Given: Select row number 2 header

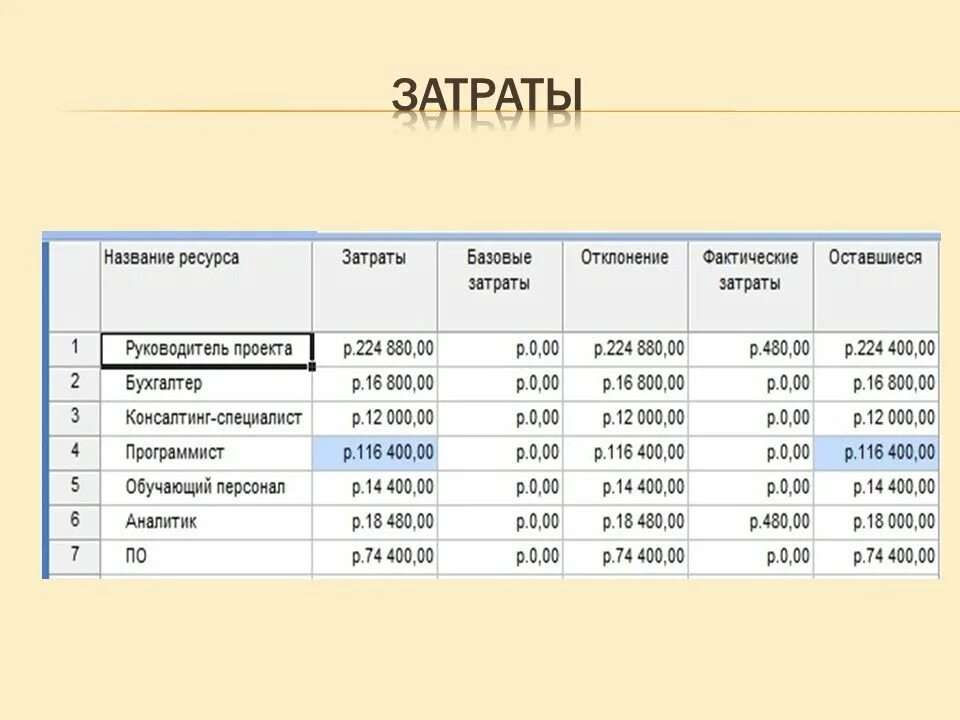Looking at the screenshot, I should [x=74, y=384].
